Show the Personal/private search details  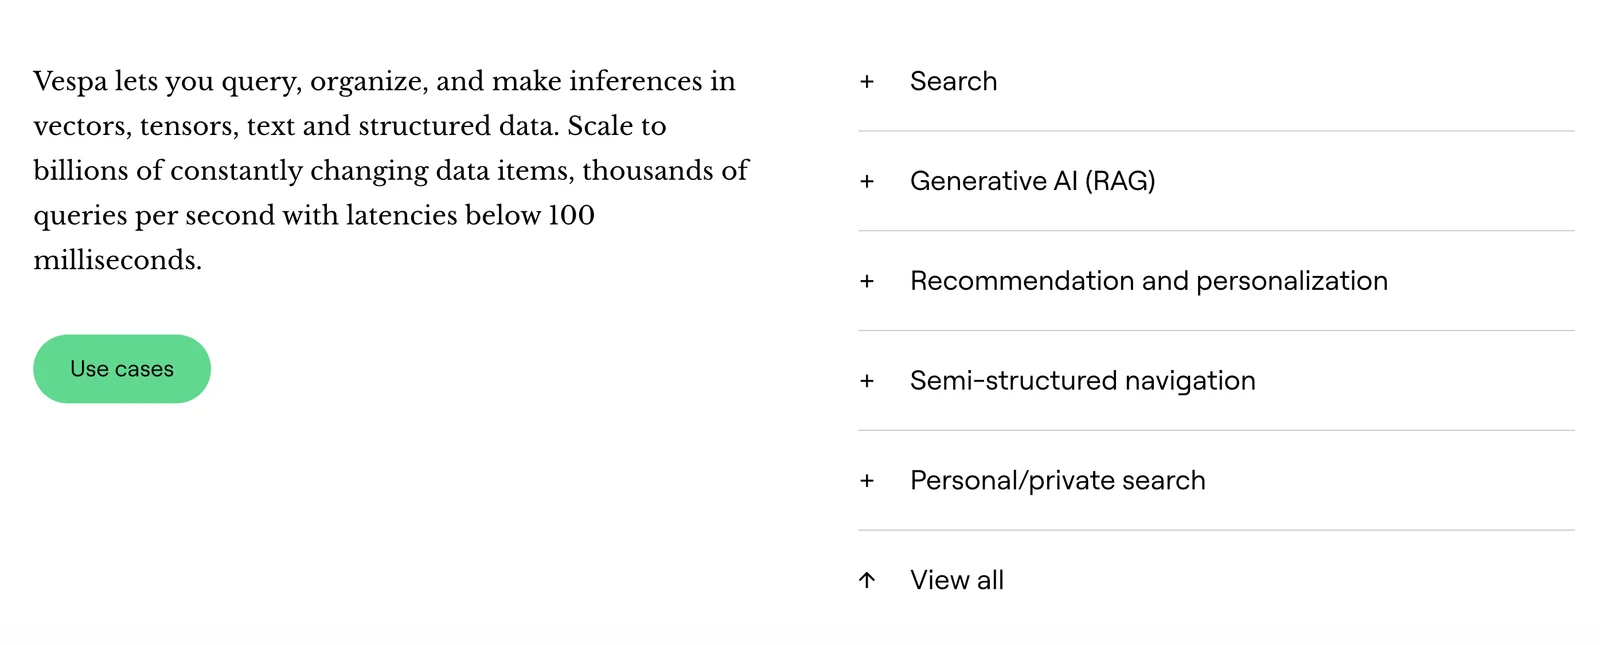click(x=1057, y=481)
